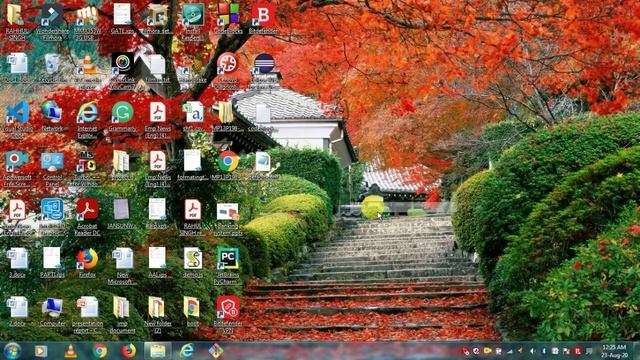Select the red Bitdefender B desktop icon
This screenshot has height=360, width=640.
coord(263,18)
